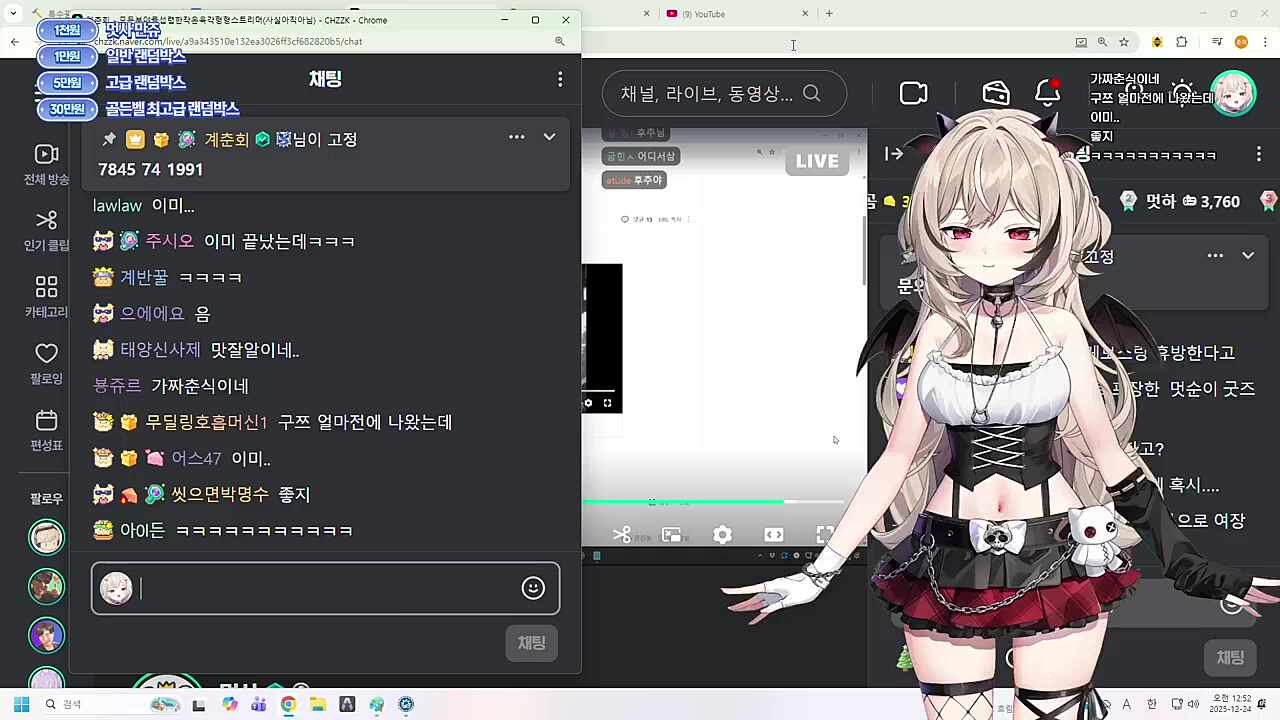Open the player settings gear
This screenshot has width=1280, height=720.
point(722,535)
